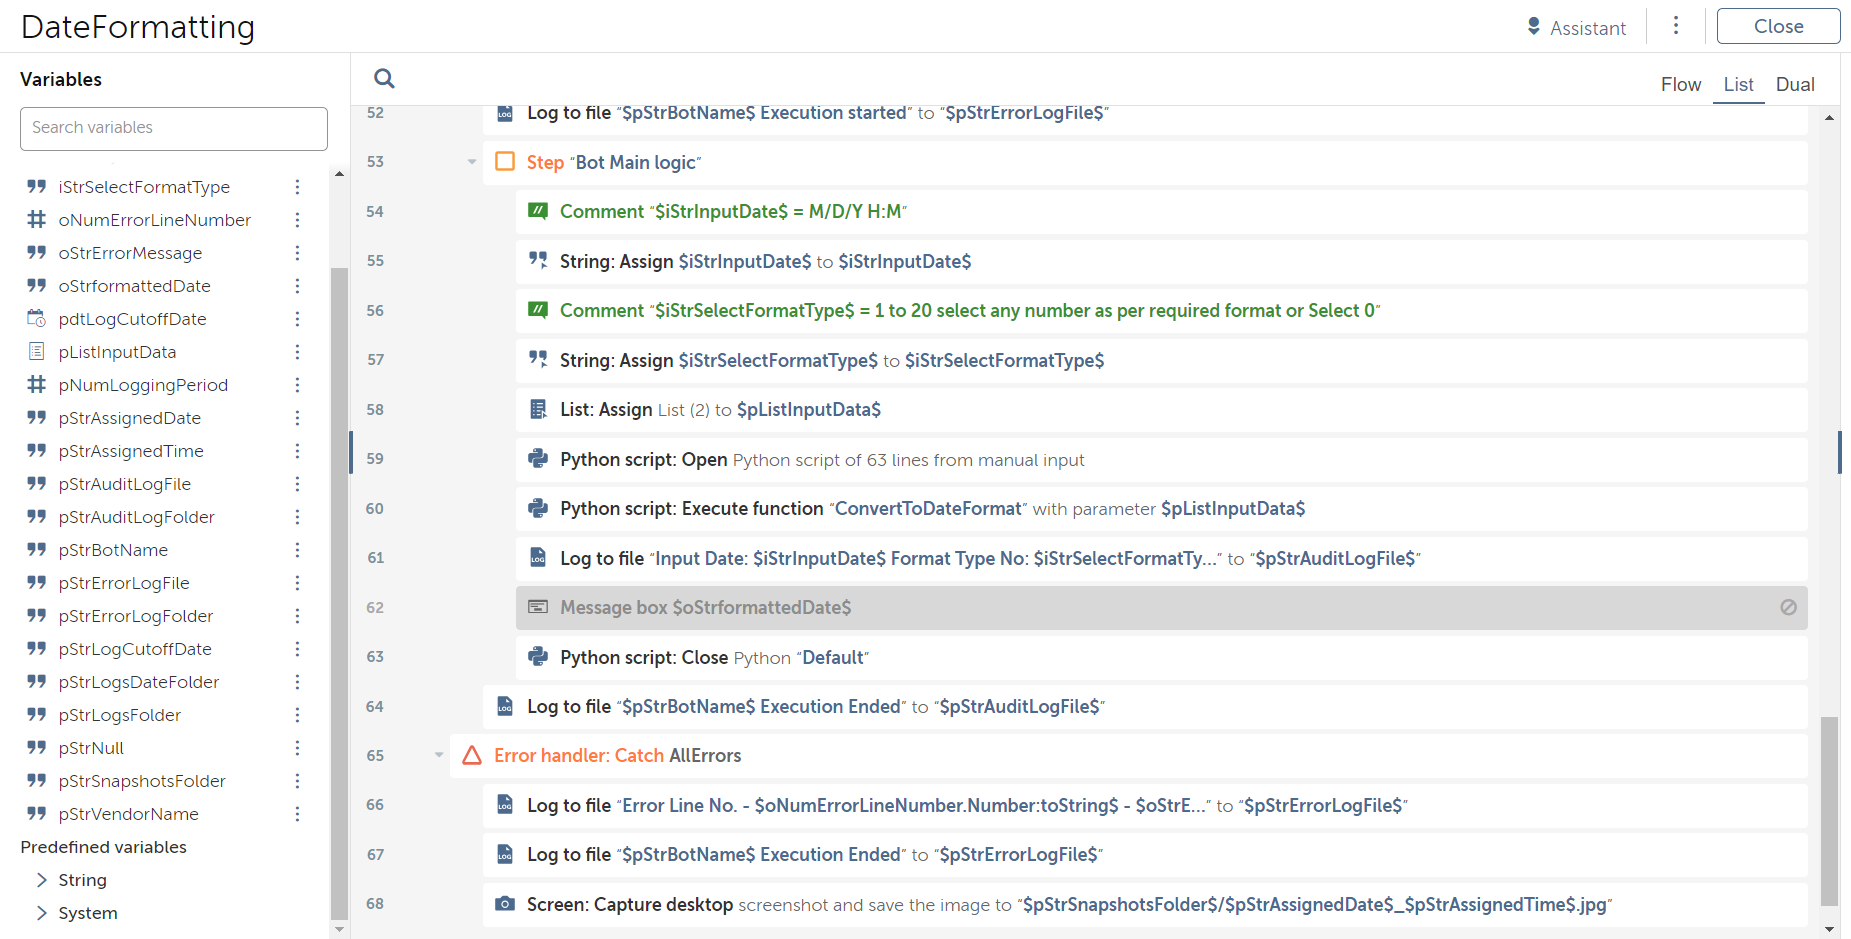Open options menu for pStrBotName variable

click(x=297, y=550)
